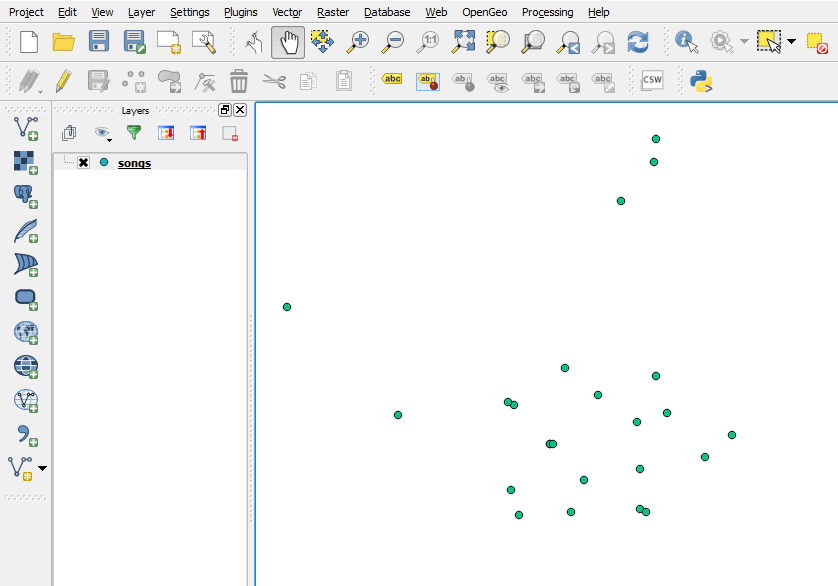This screenshot has width=838, height=586.
Task: Click the Add Vector Layer icon
Action: [x=25, y=127]
